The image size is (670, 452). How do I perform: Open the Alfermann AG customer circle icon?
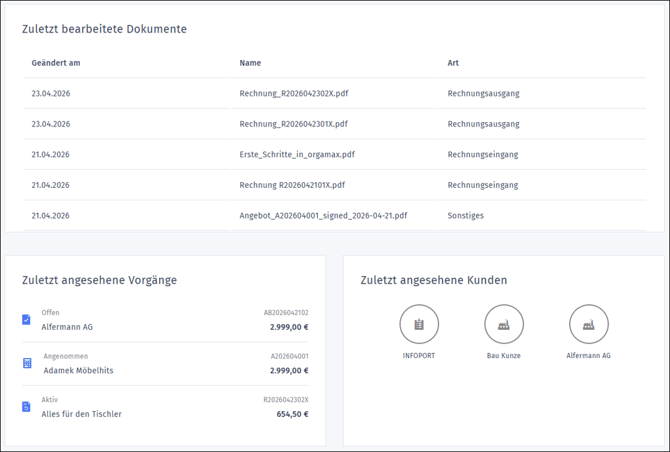(588, 324)
